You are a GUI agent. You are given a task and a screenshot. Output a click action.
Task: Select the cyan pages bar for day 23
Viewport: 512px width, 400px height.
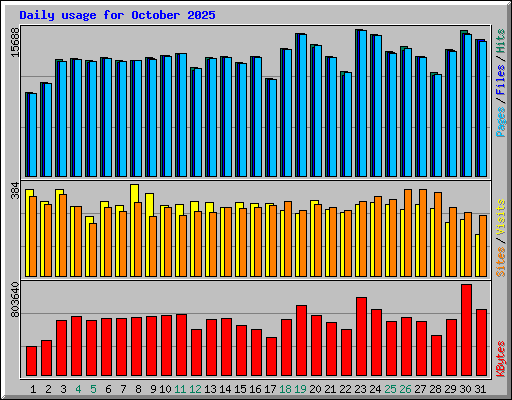363,103
